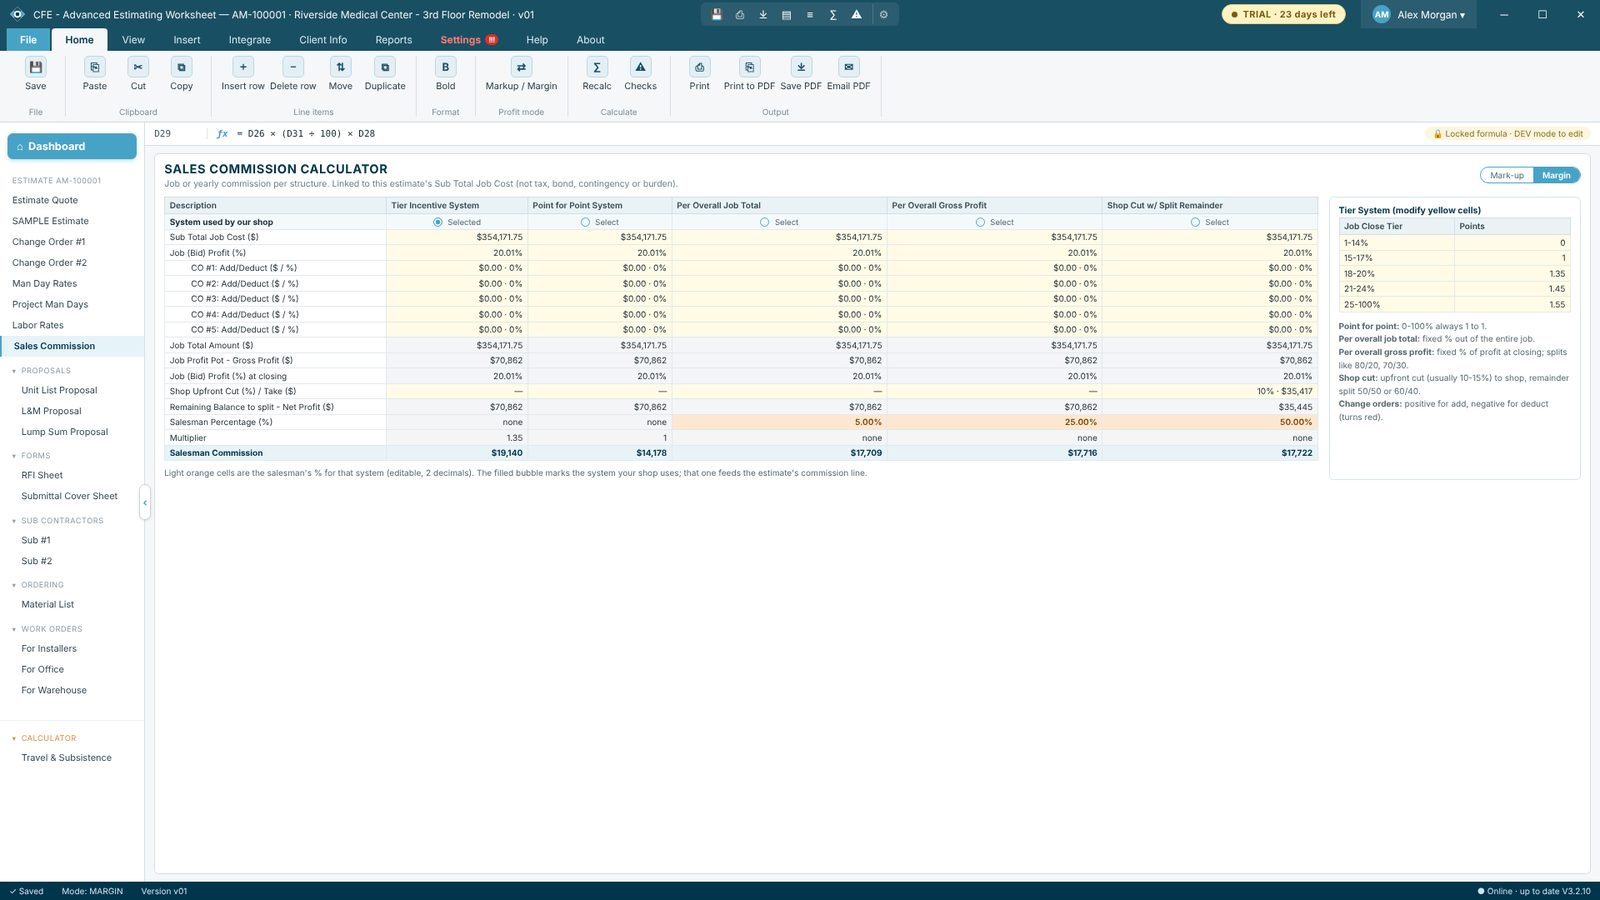Click the Email PDF envelope icon

[849, 67]
